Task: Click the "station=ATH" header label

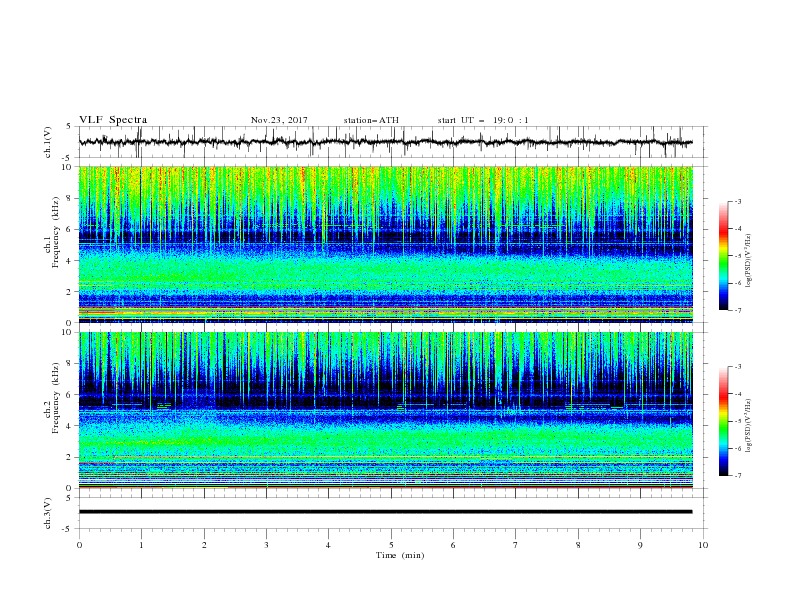Action: click(371, 120)
